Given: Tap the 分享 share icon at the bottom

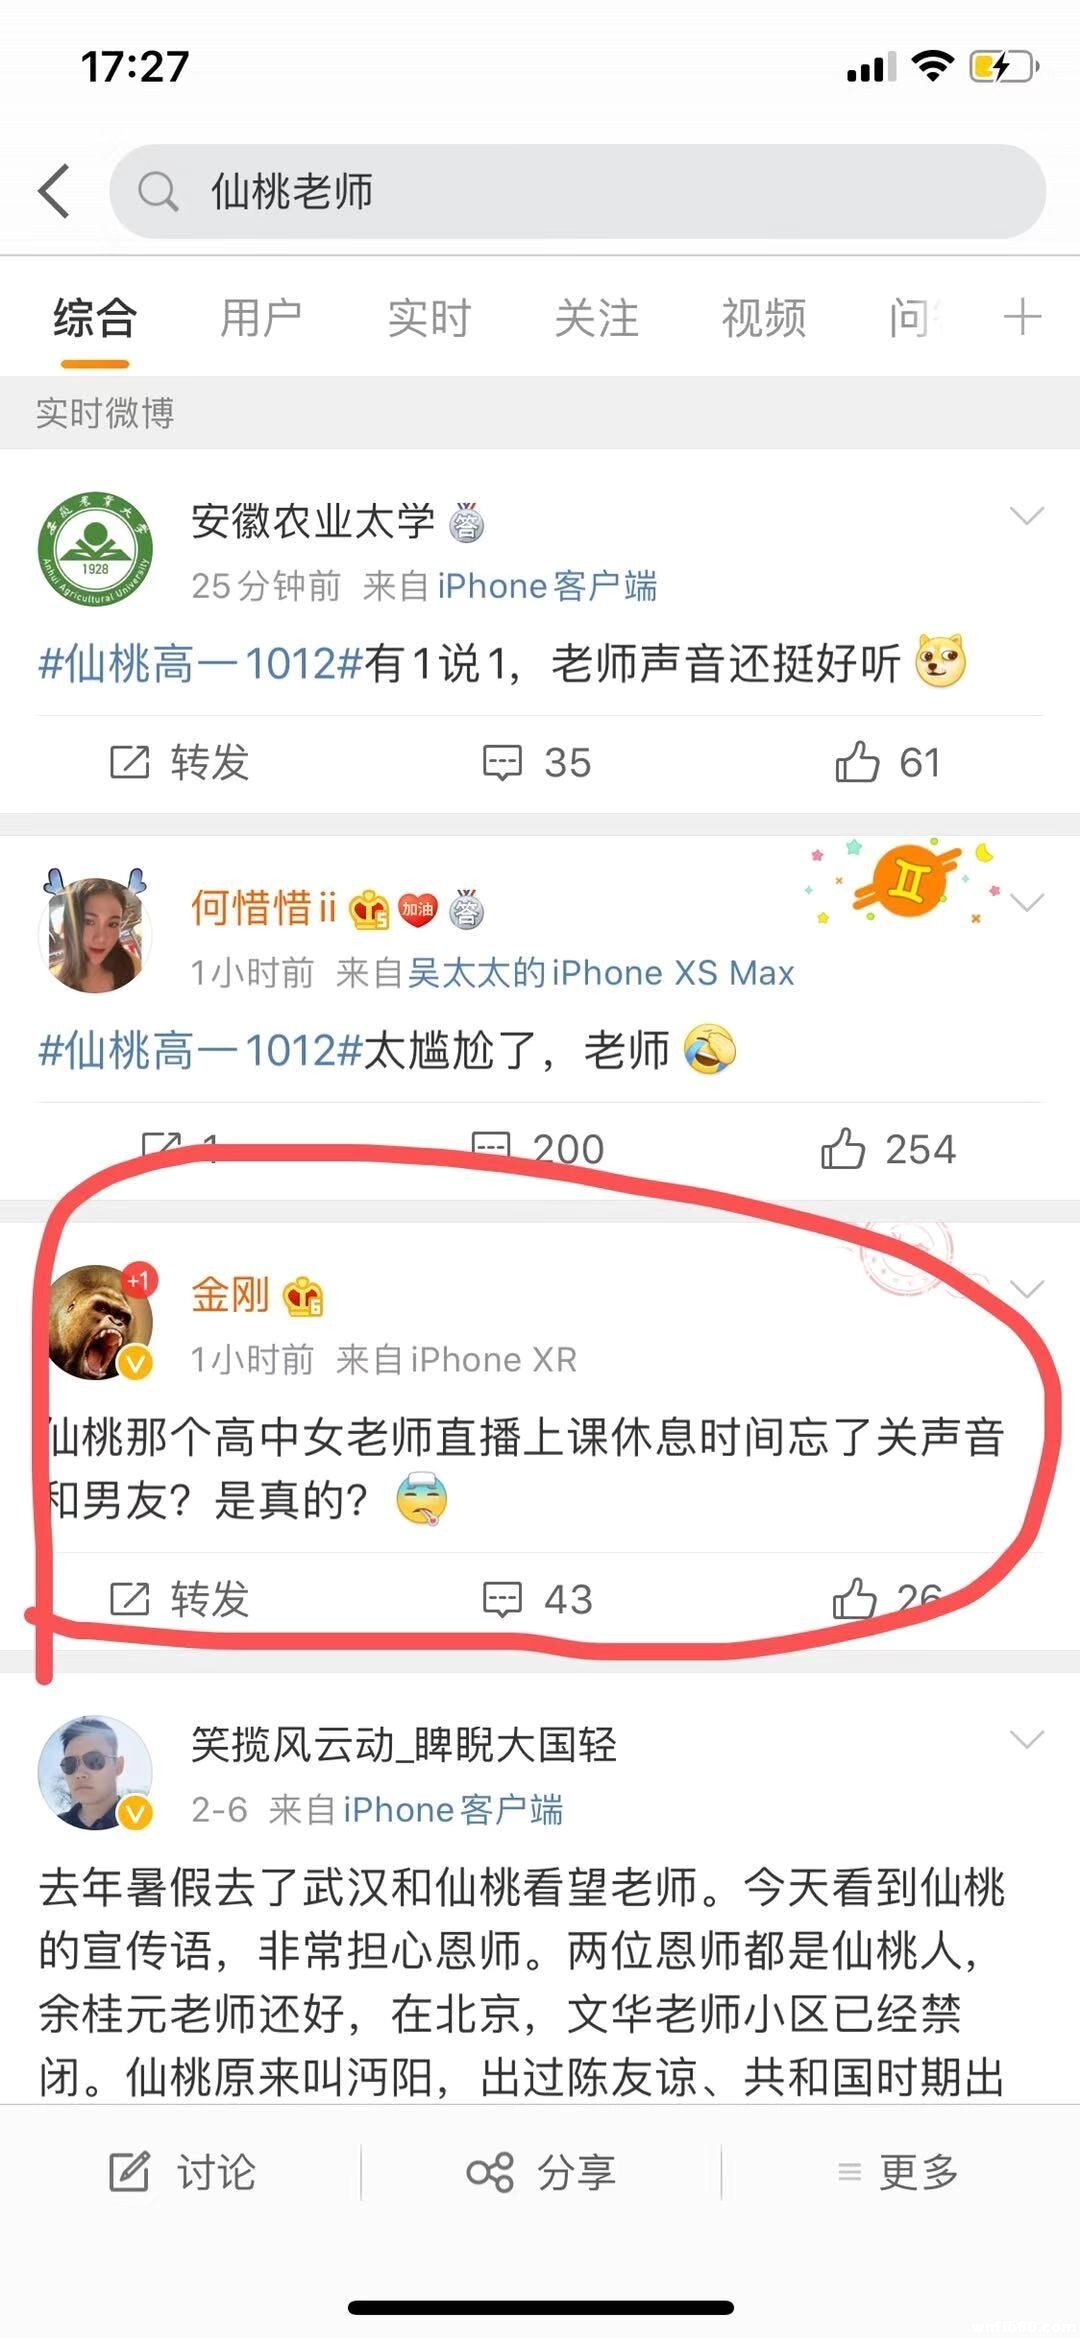Looking at the screenshot, I should click(541, 2172).
